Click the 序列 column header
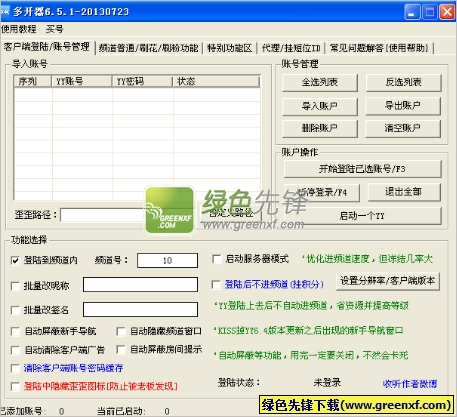 (x=33, y=81)
